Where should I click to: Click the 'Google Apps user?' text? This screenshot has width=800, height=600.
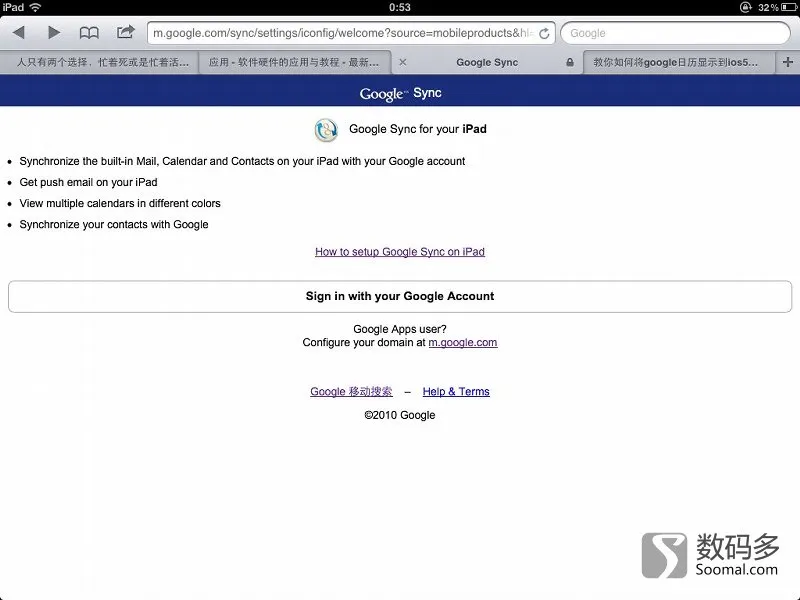tap(400, 329)
